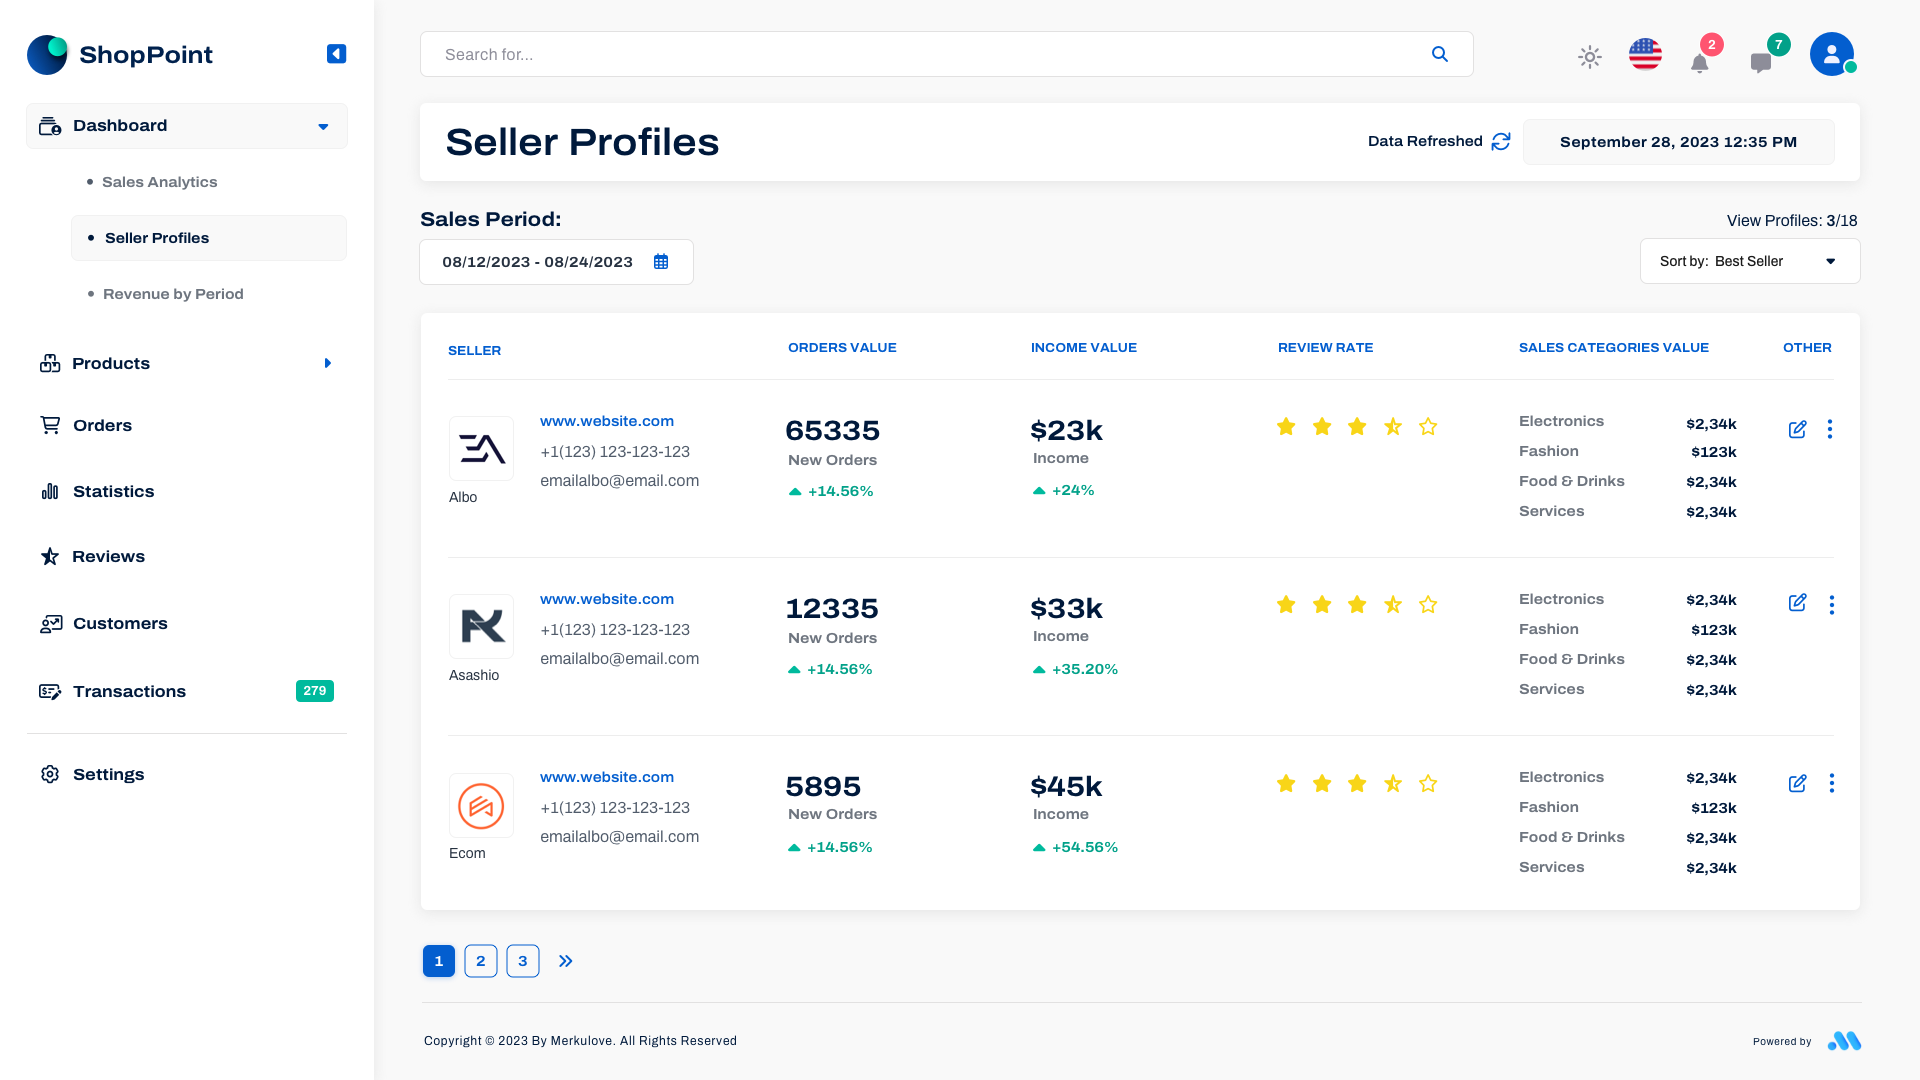Toggle the light theme sun icon
The height and width of the screenshot is (1080, 1920).
1589,57
